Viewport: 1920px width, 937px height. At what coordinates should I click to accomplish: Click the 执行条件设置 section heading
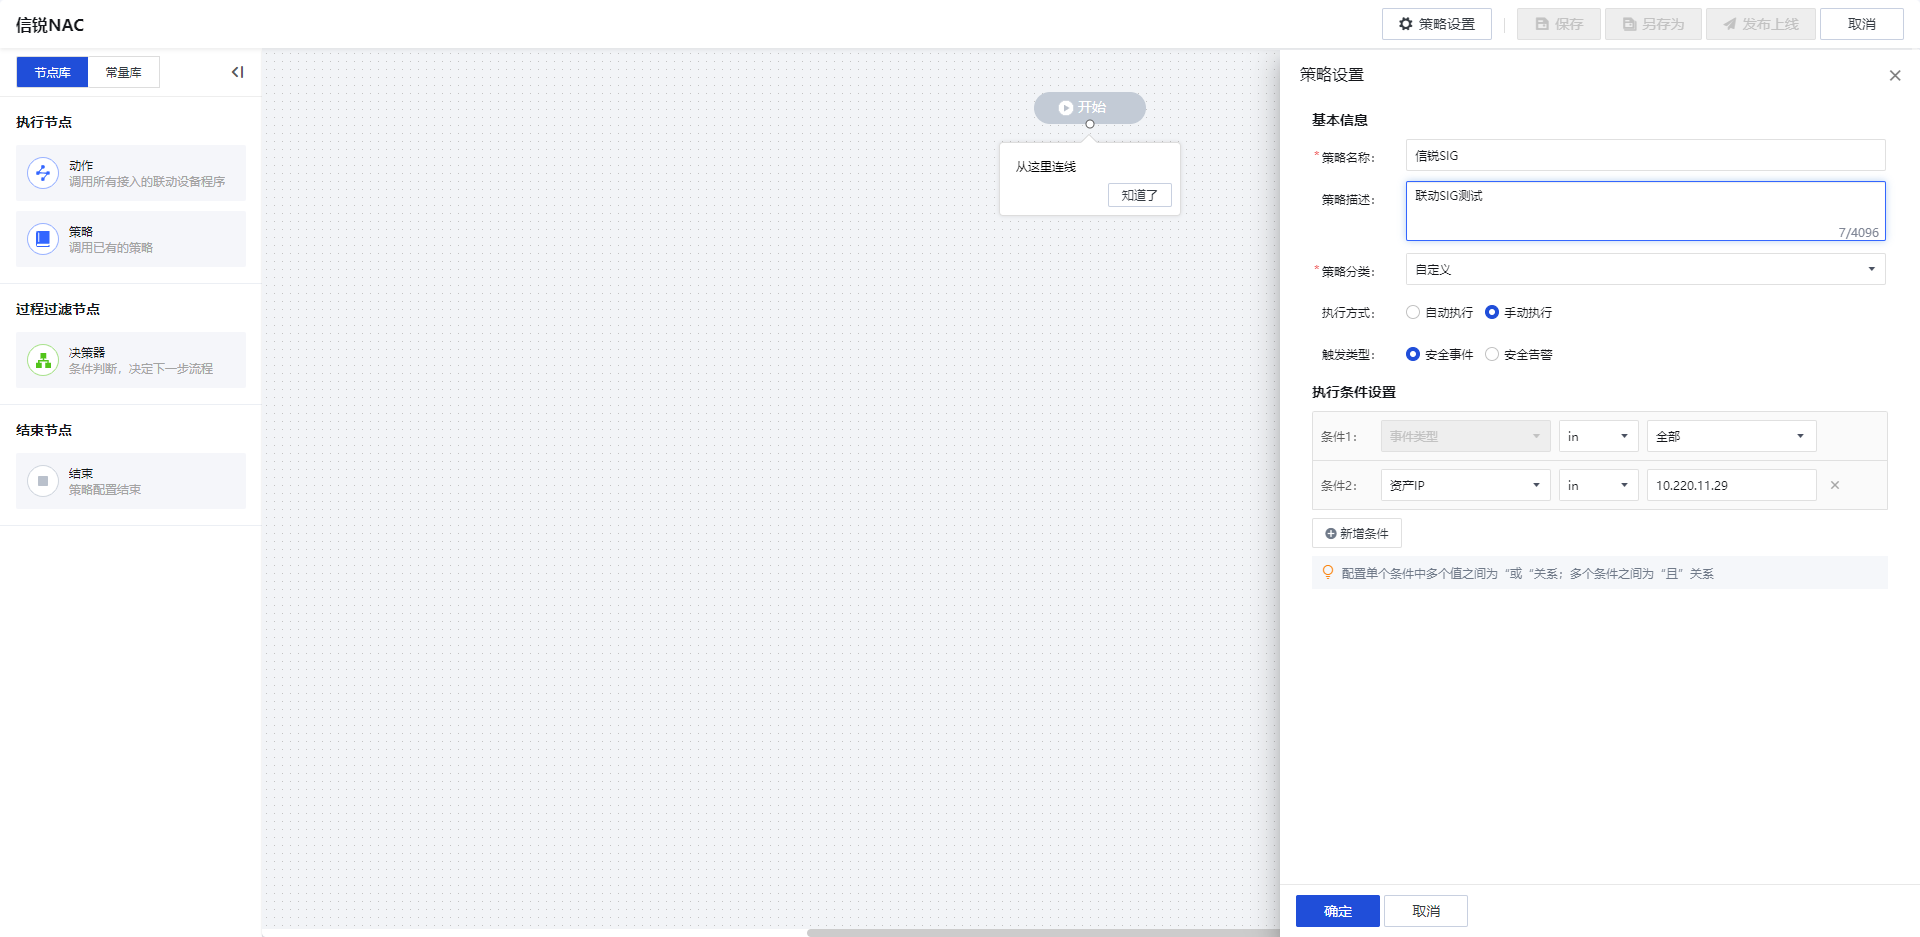tap(1353, 392)
